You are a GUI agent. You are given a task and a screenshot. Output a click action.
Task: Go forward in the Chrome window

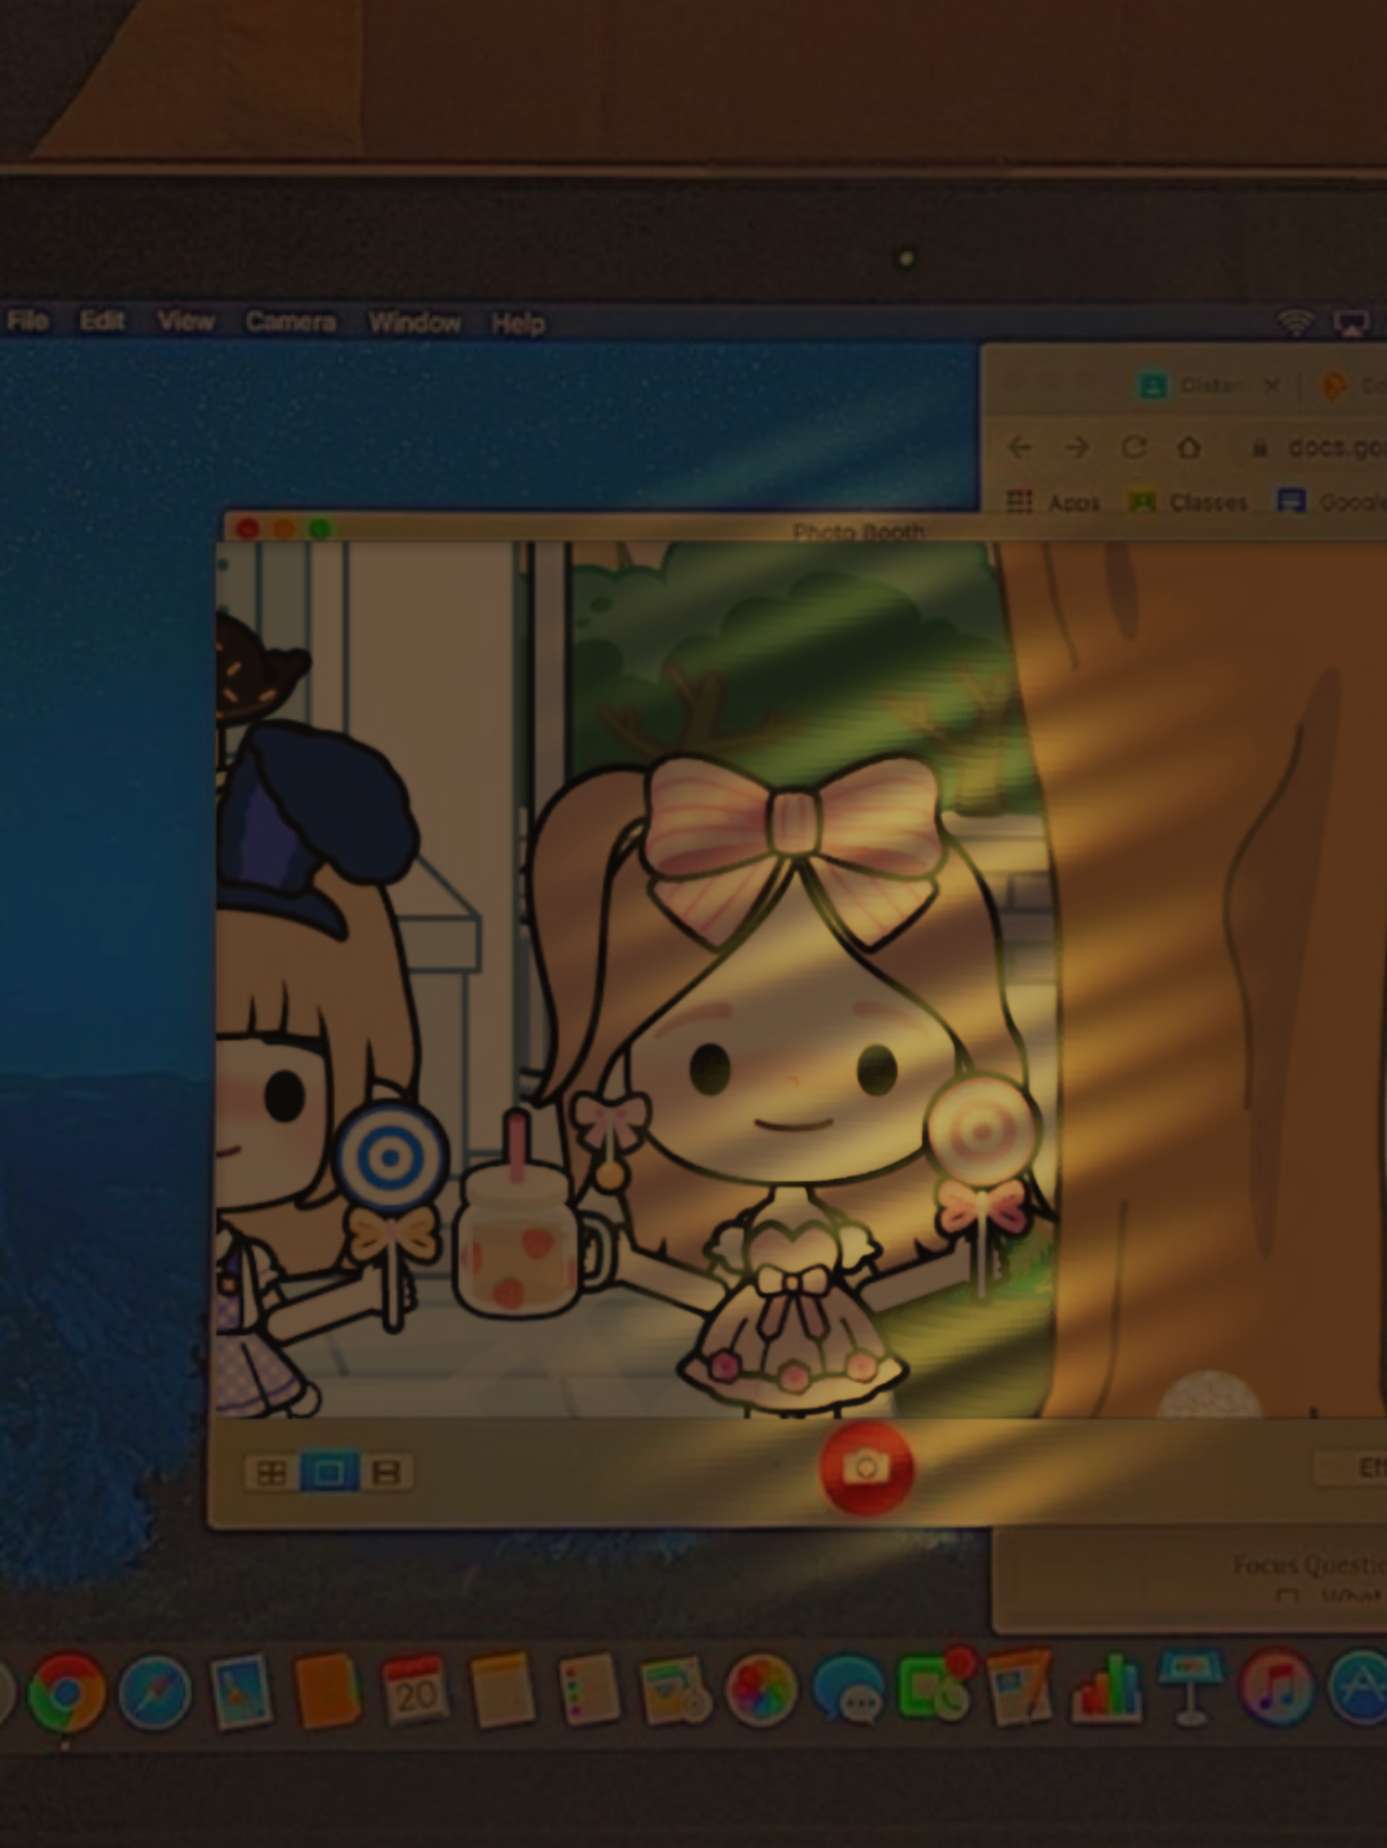pyautogui.click(x=1077, y=447)
